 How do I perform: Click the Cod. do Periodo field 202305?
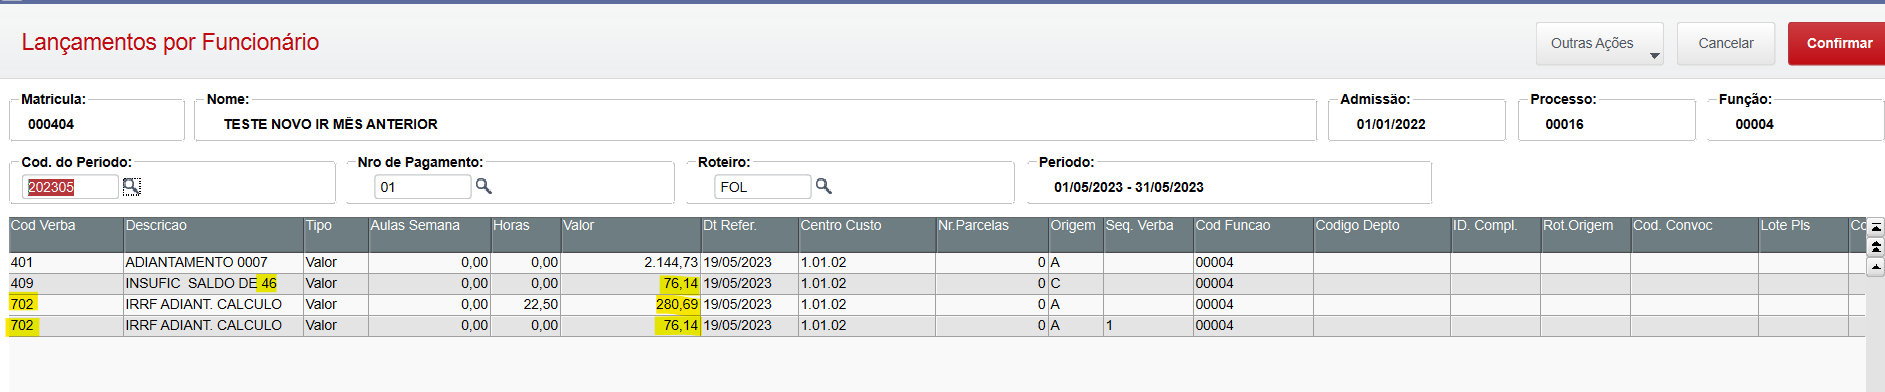coord(70,187)
